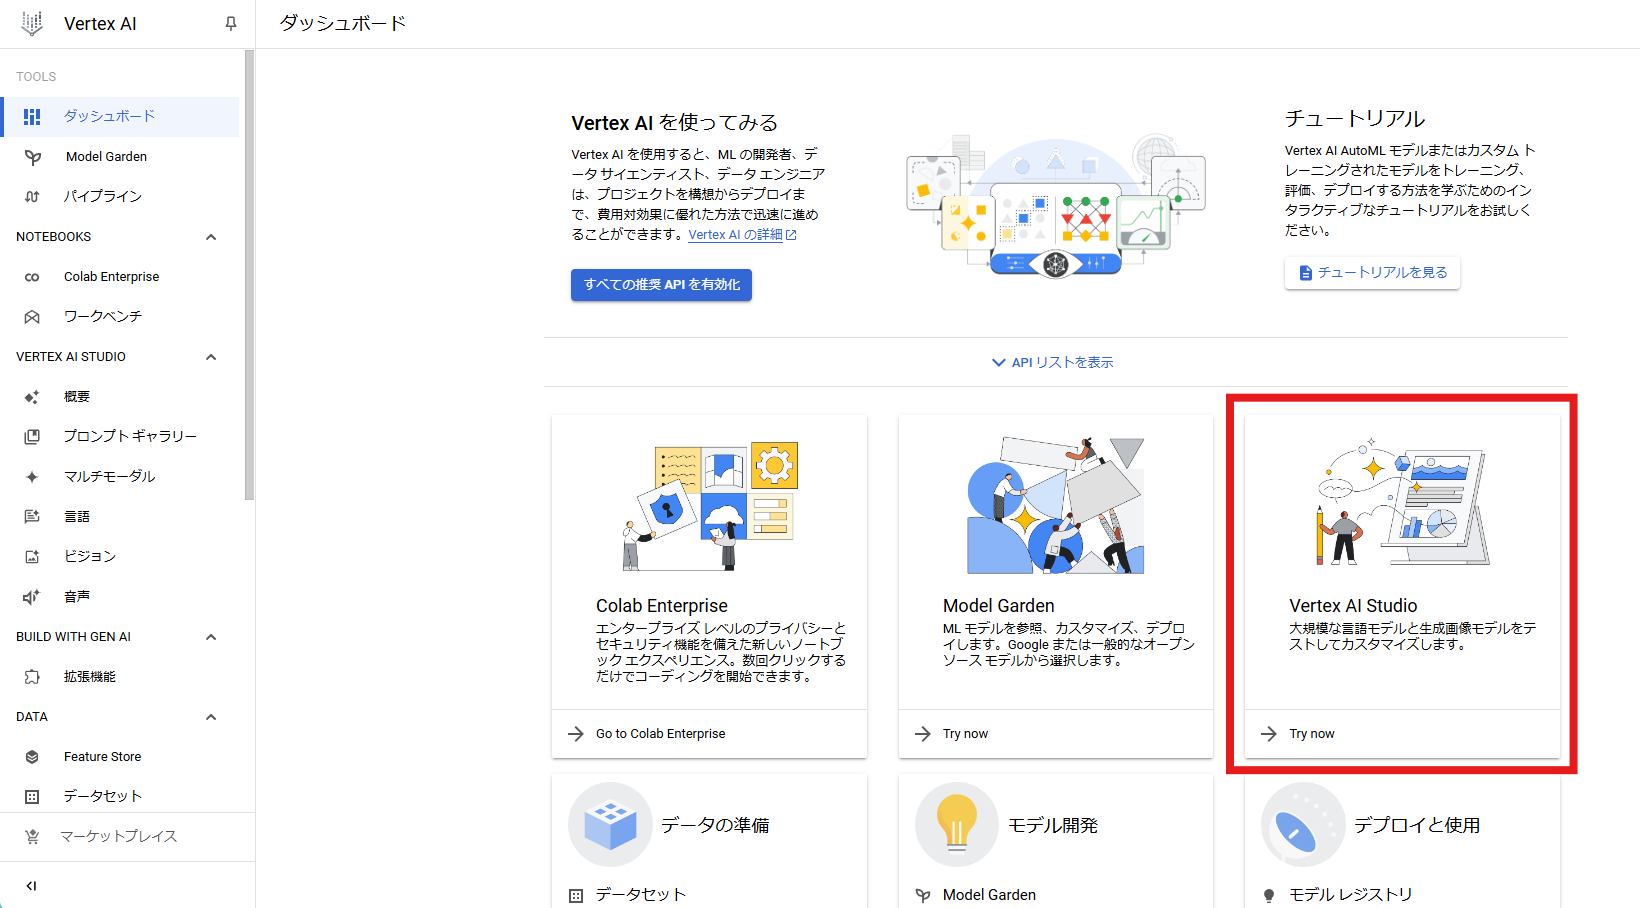This screenshot has height=908, width=1640.
Task: Click the Colab Enterprise card illustration
Action: pyautogui.click(x=710, y=506)
